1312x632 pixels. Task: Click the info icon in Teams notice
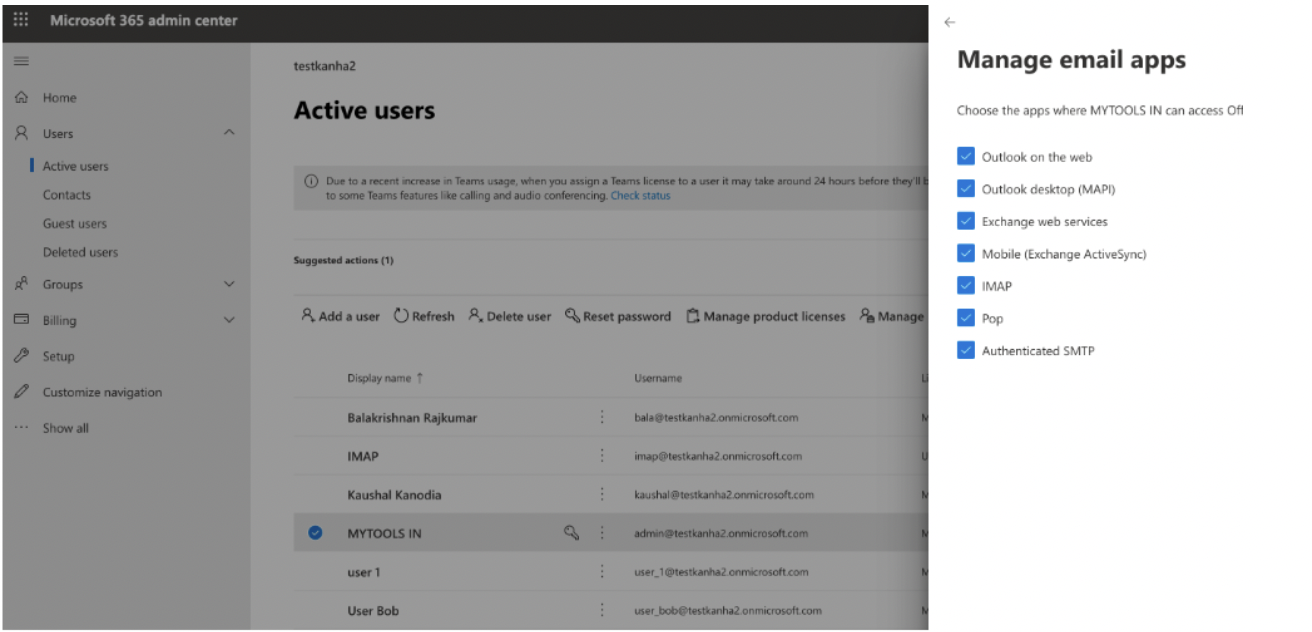click(x=311, y=182)
